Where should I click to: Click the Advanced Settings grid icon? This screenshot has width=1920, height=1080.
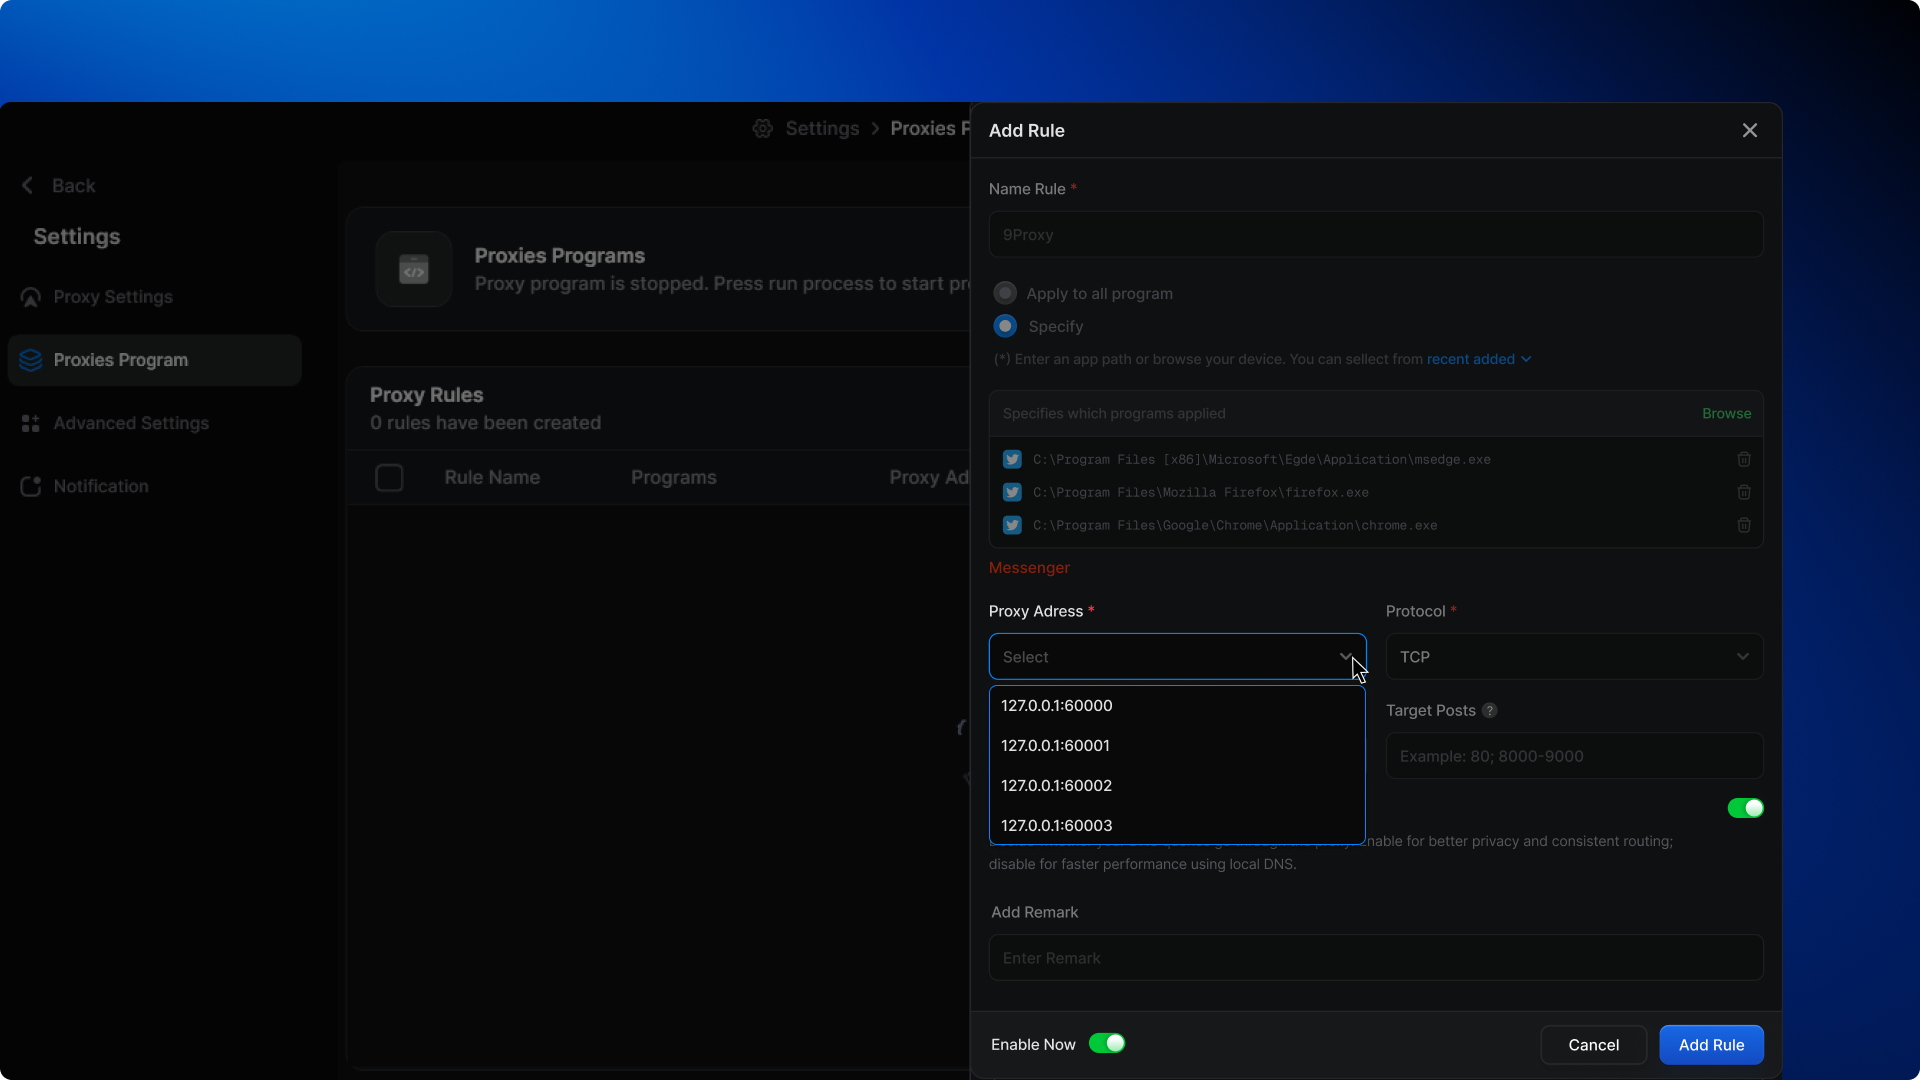(x=31, y=423)
